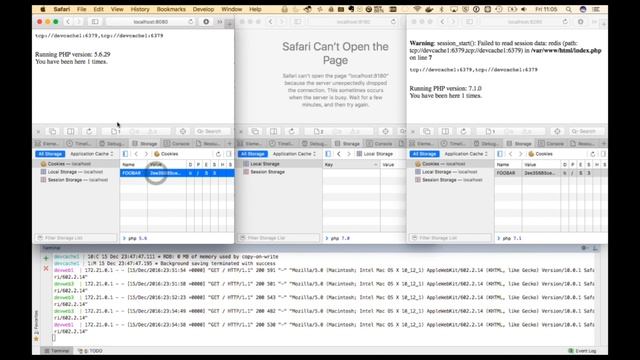Image resolution: width=640 pixels, height=360 pixels.
Task: Go to previous storage view in left inspector
Action: coord(136,154)
